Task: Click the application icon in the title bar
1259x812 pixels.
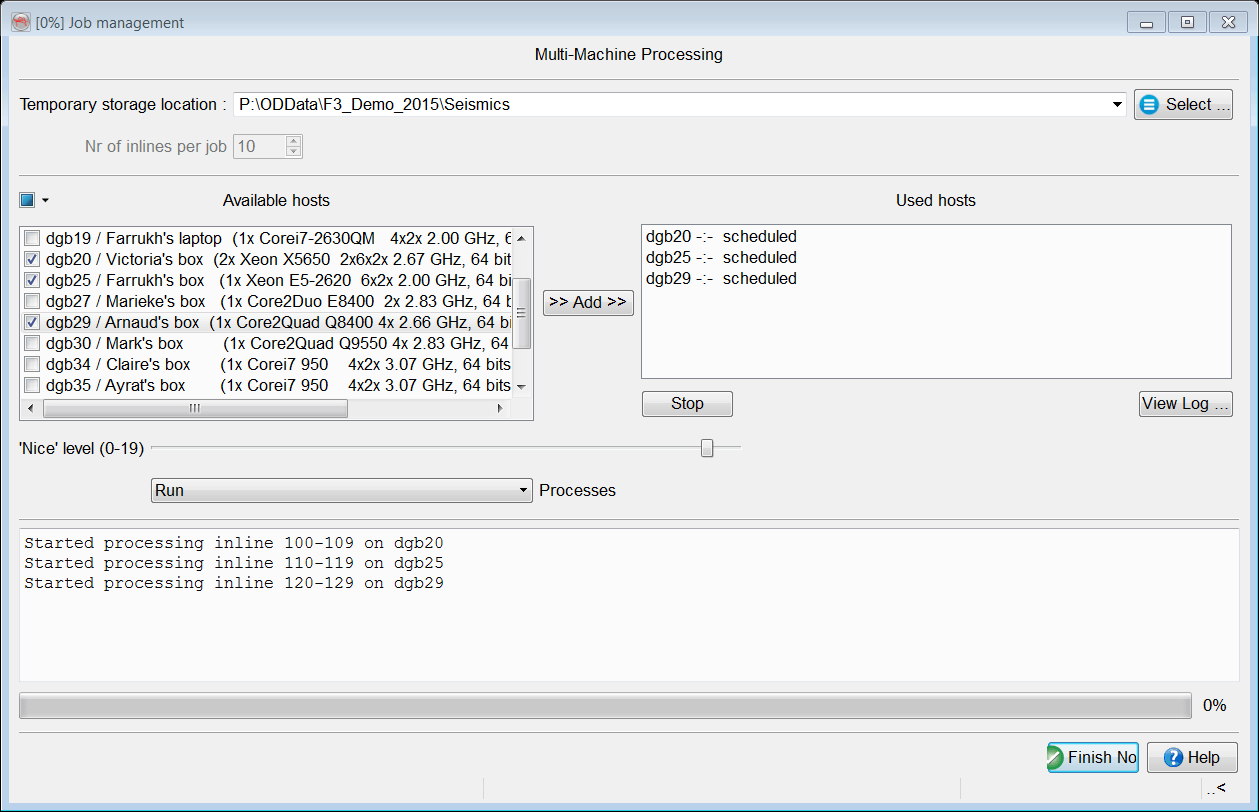Action: [x=20, y=22]
